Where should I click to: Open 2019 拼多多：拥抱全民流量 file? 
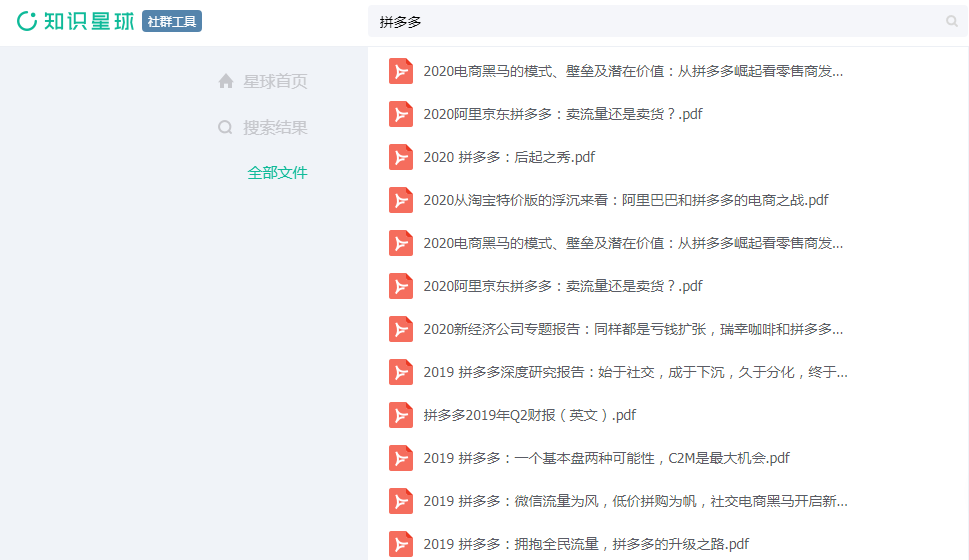pyautogui.click(x=586, y=544)
